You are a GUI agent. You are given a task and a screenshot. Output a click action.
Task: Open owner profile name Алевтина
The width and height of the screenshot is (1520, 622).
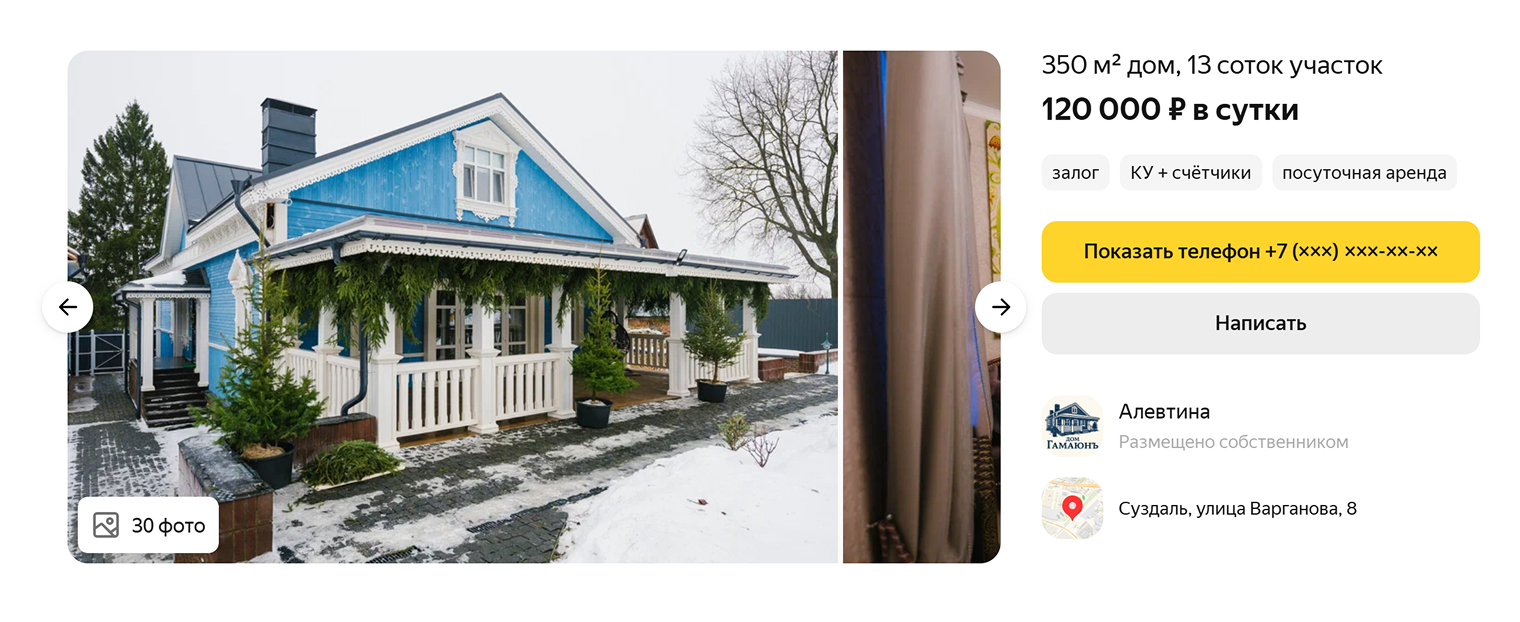pos(1164,411)
